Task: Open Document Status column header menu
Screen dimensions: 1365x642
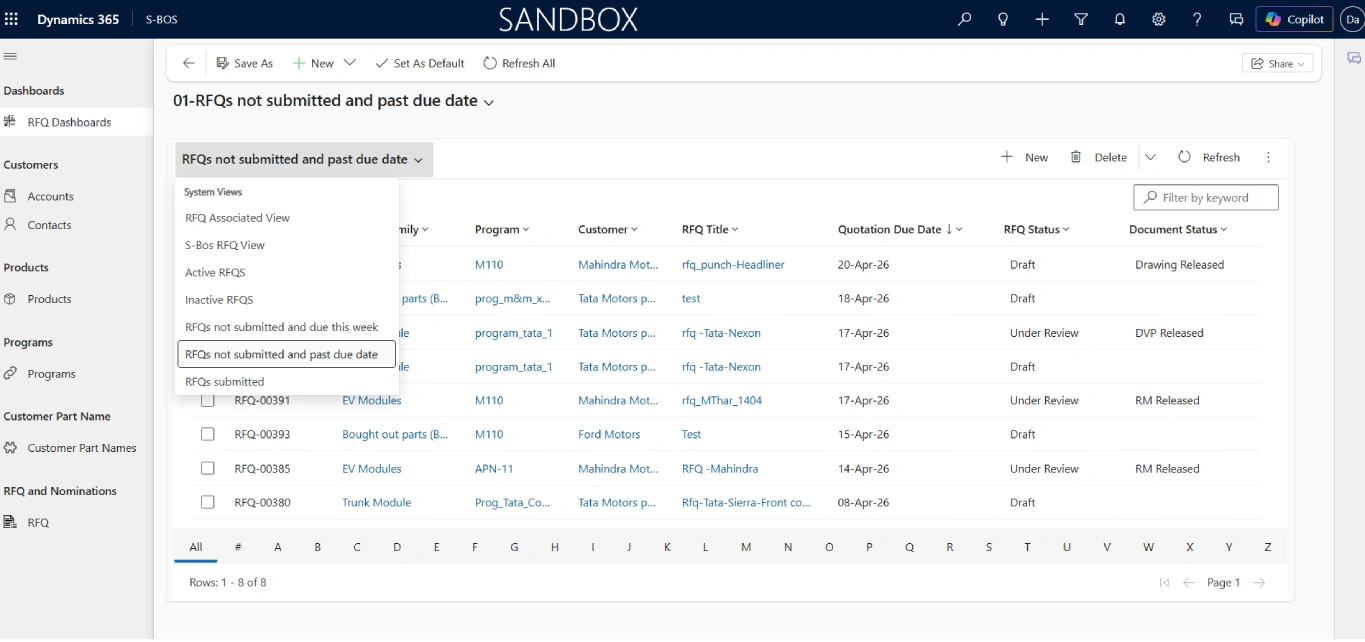Action: click(x=1178, y=230)
